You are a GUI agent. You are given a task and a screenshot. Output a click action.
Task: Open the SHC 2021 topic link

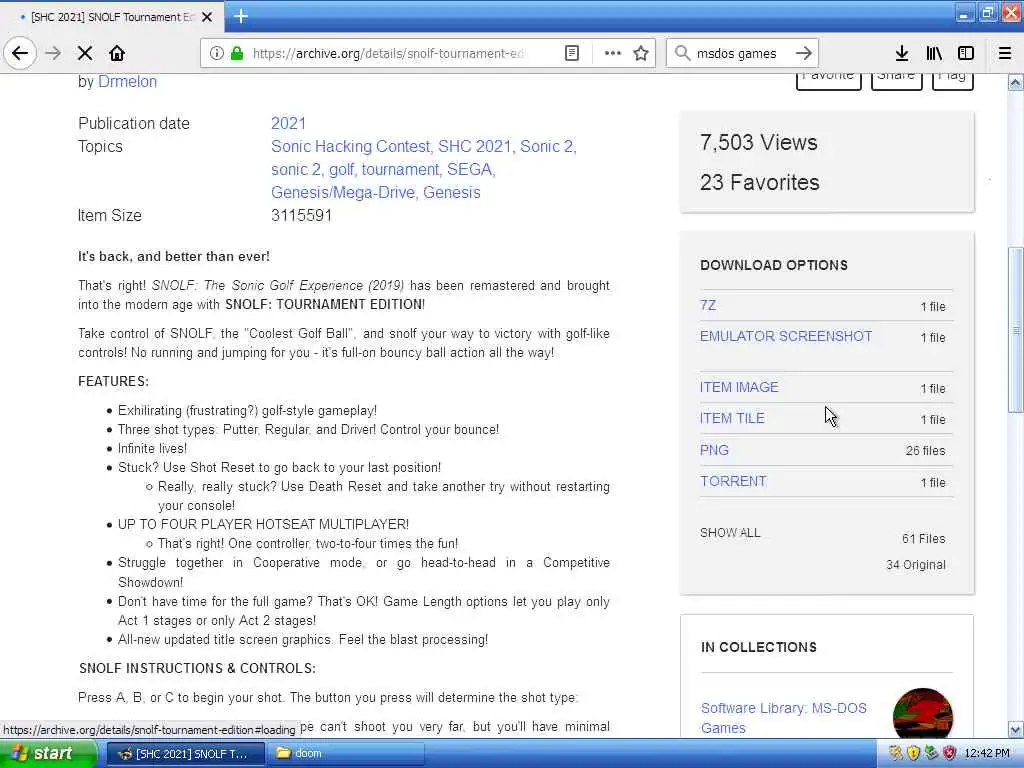[x=474, y=146]
